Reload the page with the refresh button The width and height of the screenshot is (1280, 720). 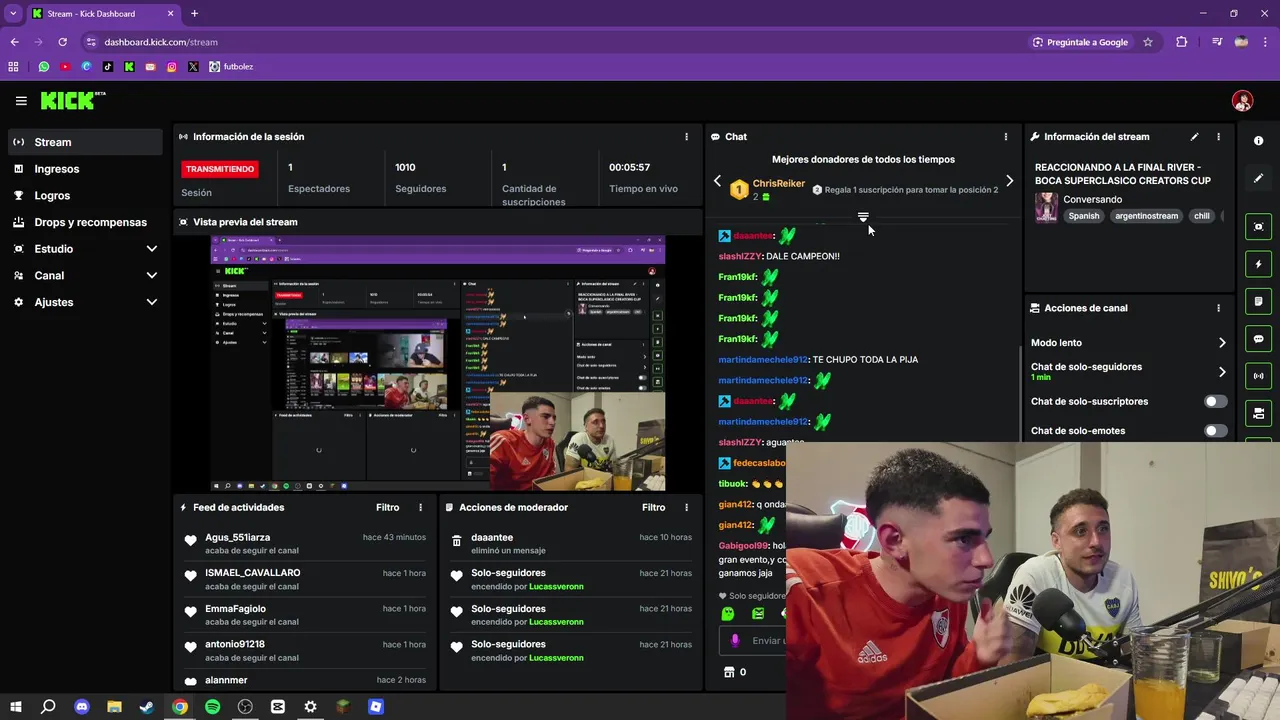(62, 42)
